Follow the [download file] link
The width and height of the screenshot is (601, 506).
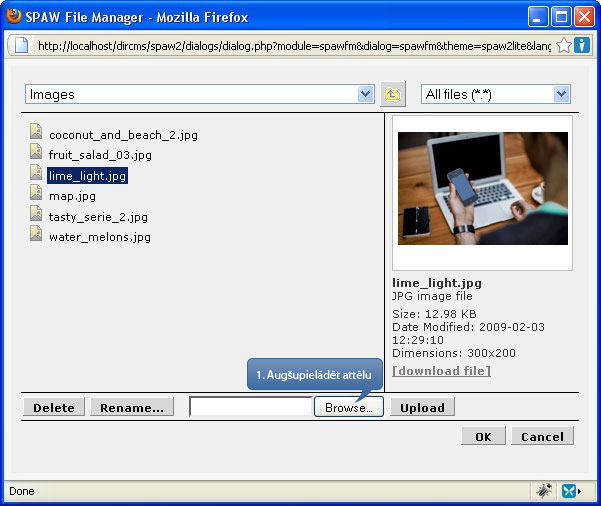[441, 371]
